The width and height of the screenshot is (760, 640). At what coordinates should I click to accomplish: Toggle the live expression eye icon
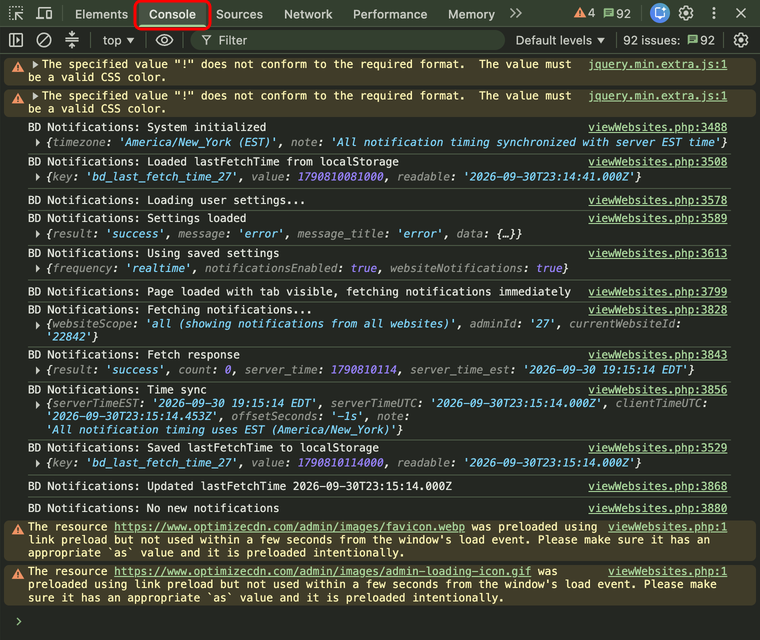tap(164, 40)
